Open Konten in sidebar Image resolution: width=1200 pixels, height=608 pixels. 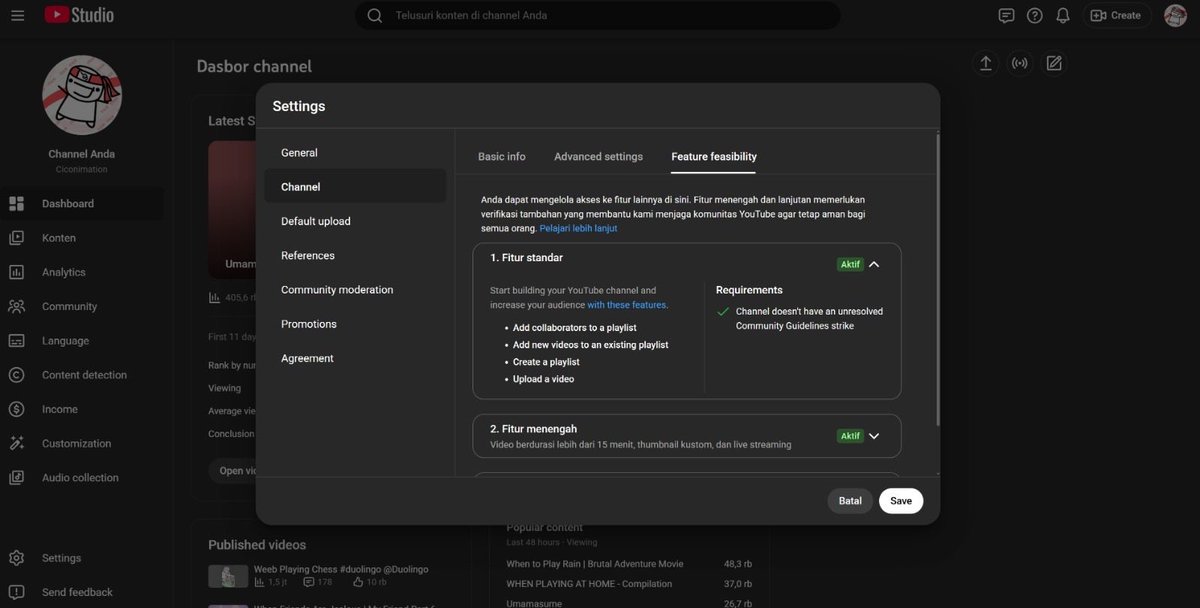(82, 238)
